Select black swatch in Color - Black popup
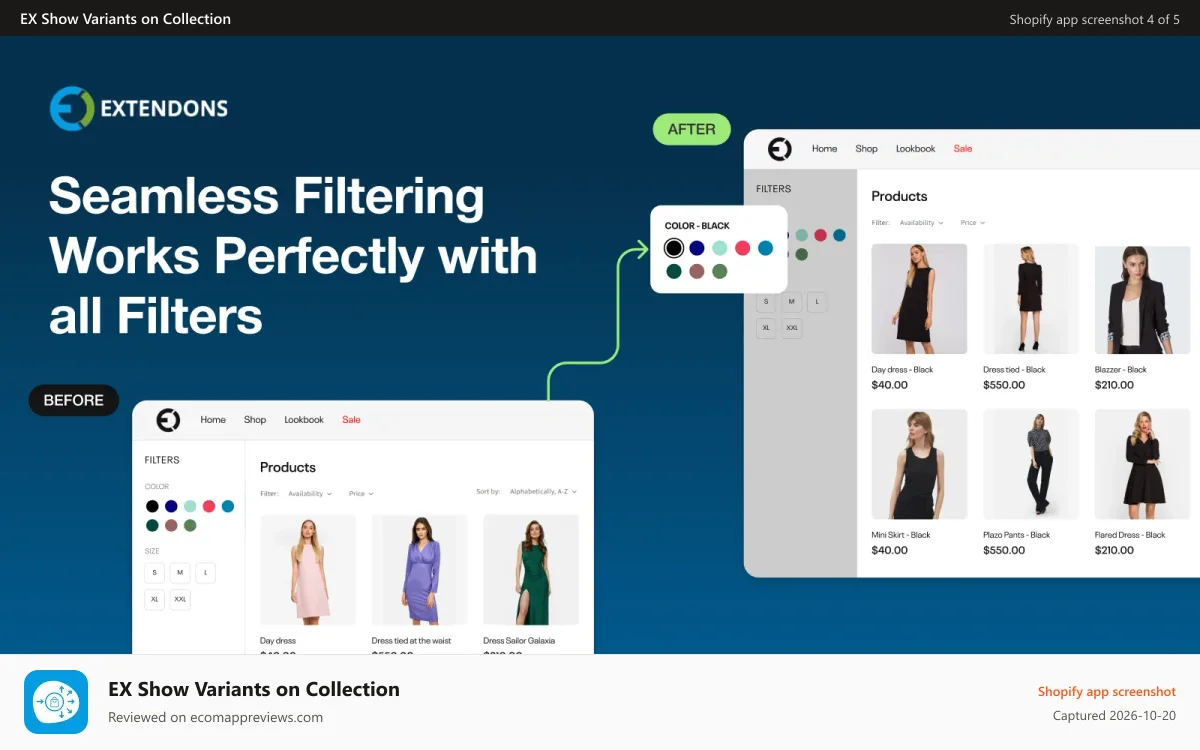Image resolution: width=1200 pixels, height=750 pixels. coord(674,248)
